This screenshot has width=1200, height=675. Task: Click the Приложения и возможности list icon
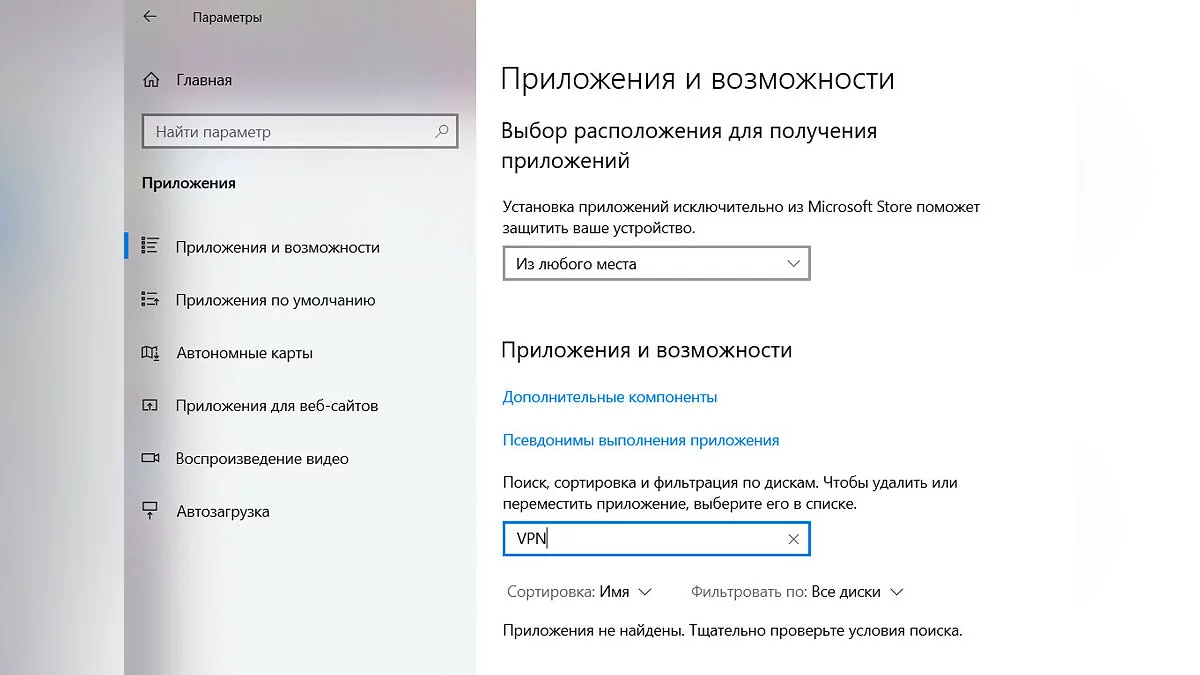(x=151, y=247)
